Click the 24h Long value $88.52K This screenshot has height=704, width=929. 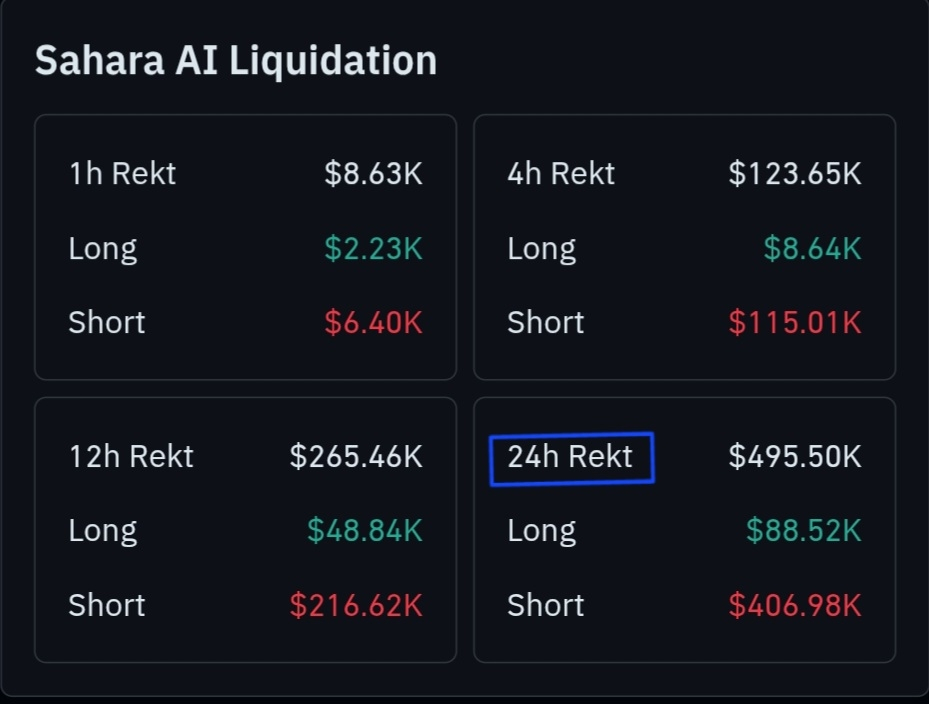[803, 531]
